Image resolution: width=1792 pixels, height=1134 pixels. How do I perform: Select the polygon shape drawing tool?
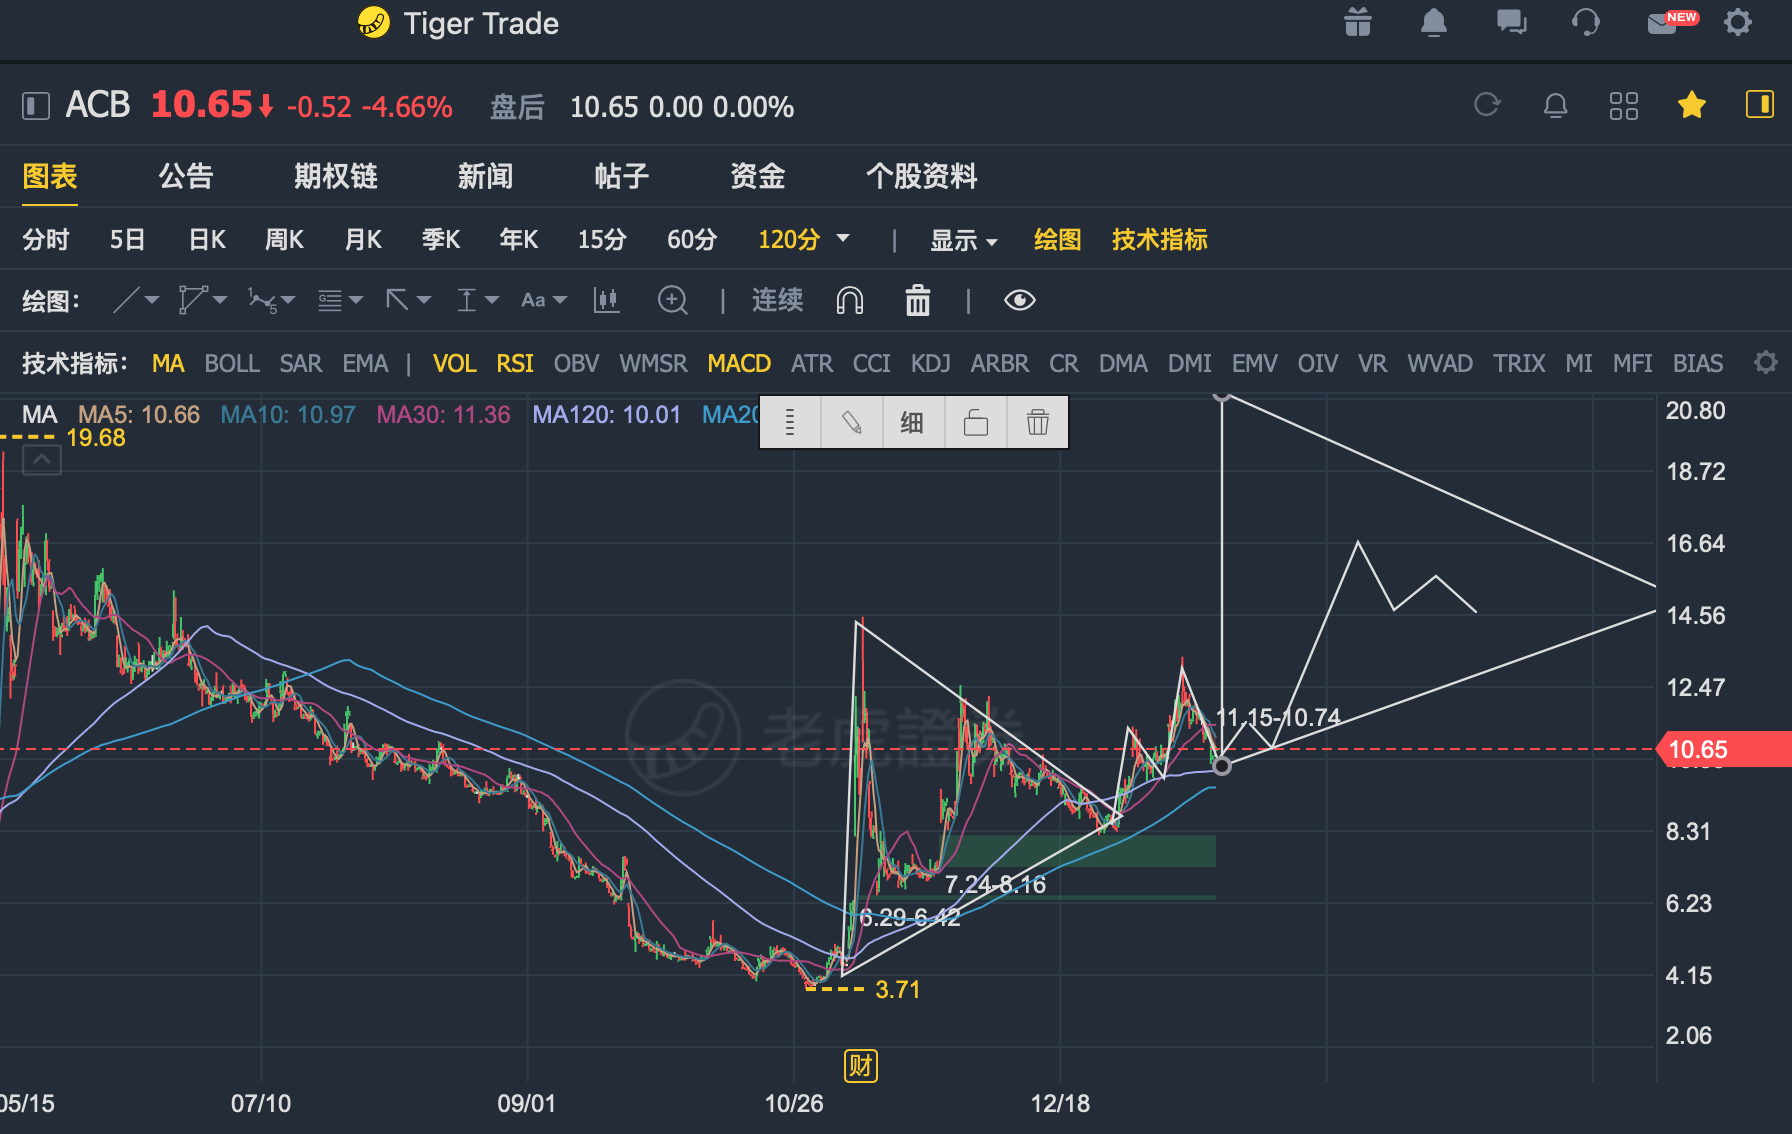192,300
